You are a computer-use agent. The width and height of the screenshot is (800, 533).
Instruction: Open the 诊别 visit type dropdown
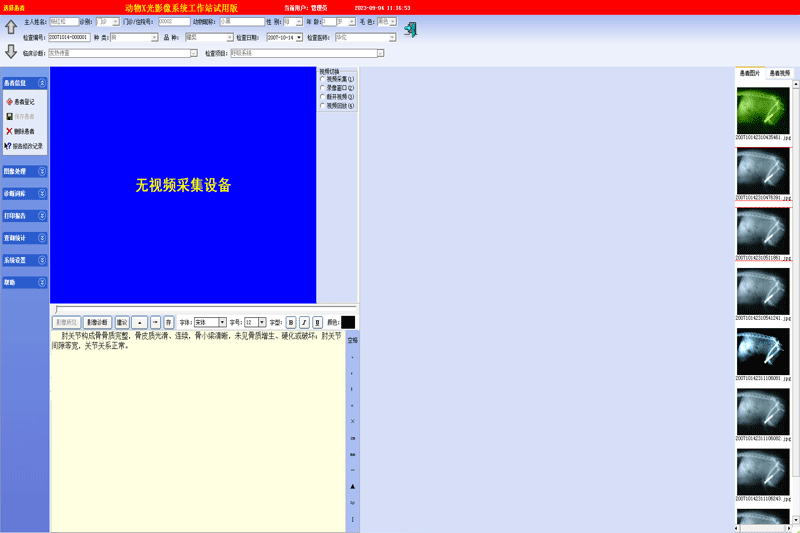[x=115, y=22]
